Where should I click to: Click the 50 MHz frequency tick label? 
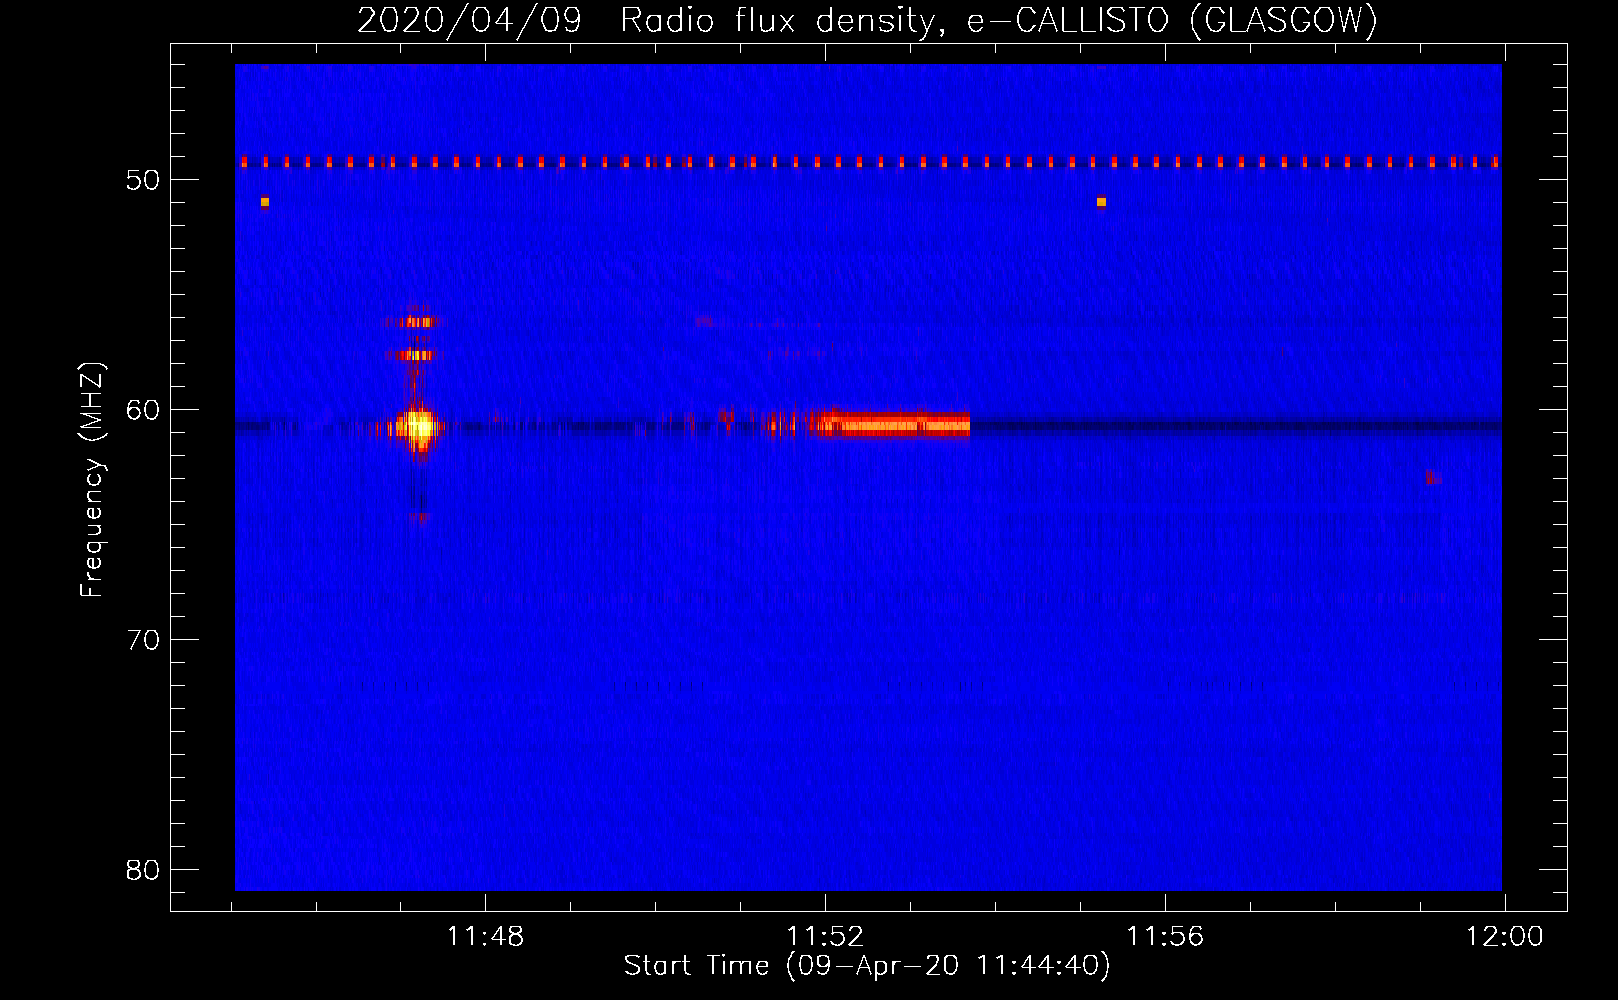(x=143, y=180)
